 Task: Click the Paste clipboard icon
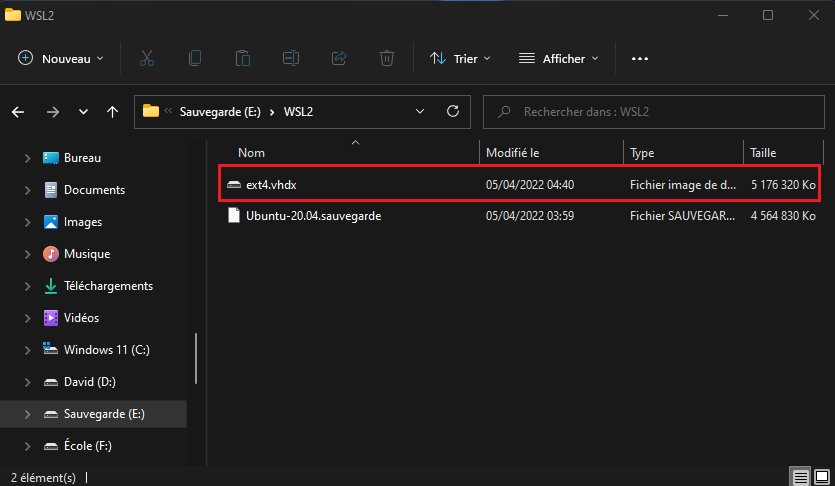[243, 58]
